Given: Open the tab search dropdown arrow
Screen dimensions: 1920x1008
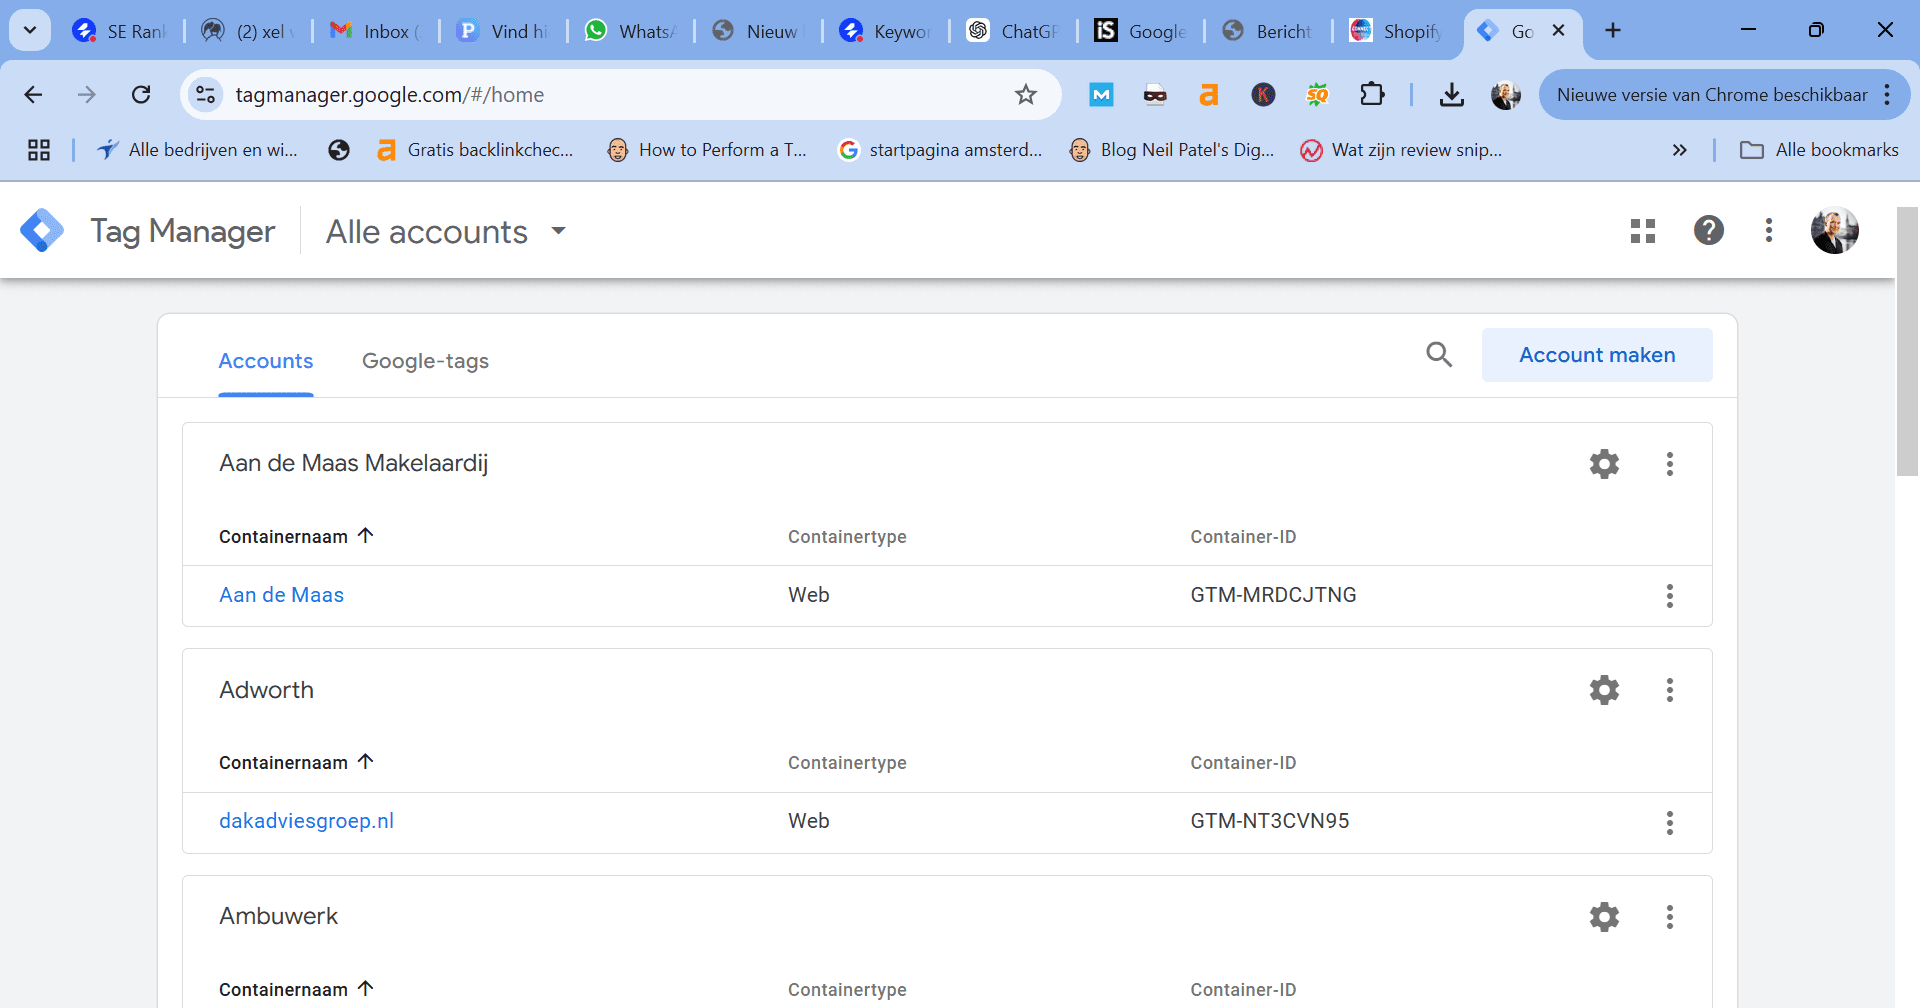Looking at the screenshot, I should [30, 30].
